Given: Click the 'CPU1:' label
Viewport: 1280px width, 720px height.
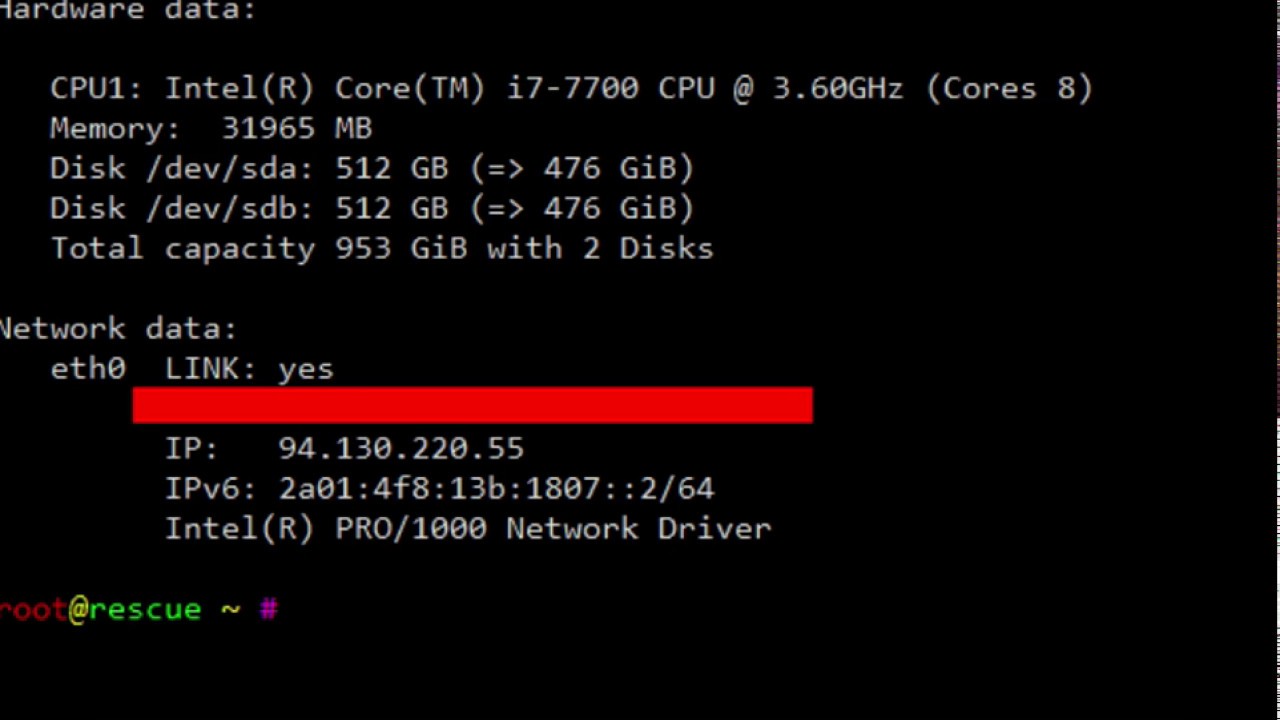Looking at the screenshot, I should click(x=96, y=89).
